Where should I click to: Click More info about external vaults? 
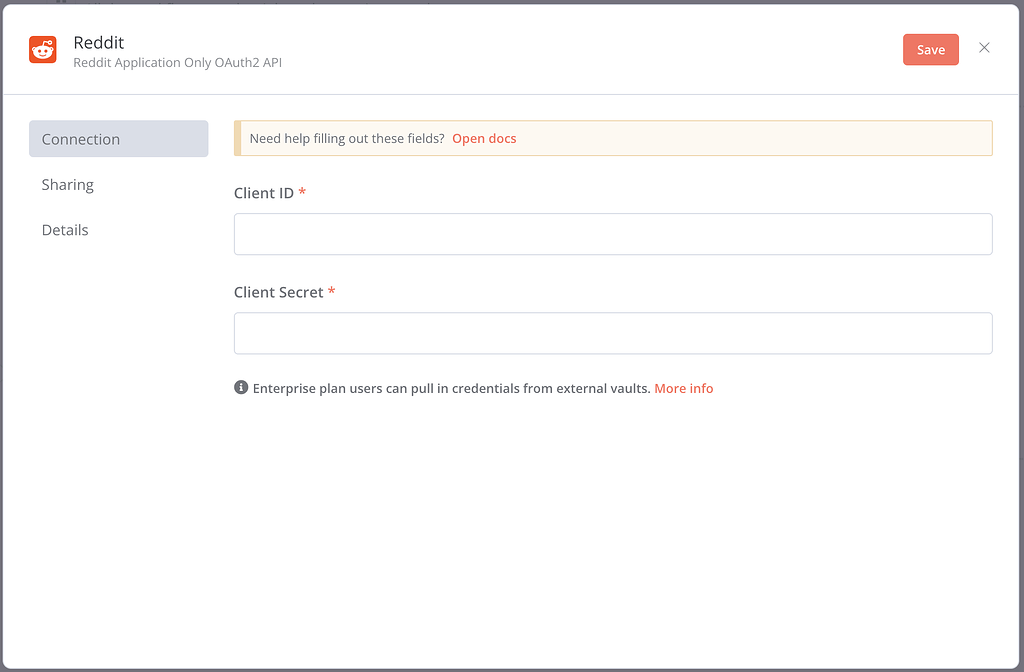[x=684, y=388]
